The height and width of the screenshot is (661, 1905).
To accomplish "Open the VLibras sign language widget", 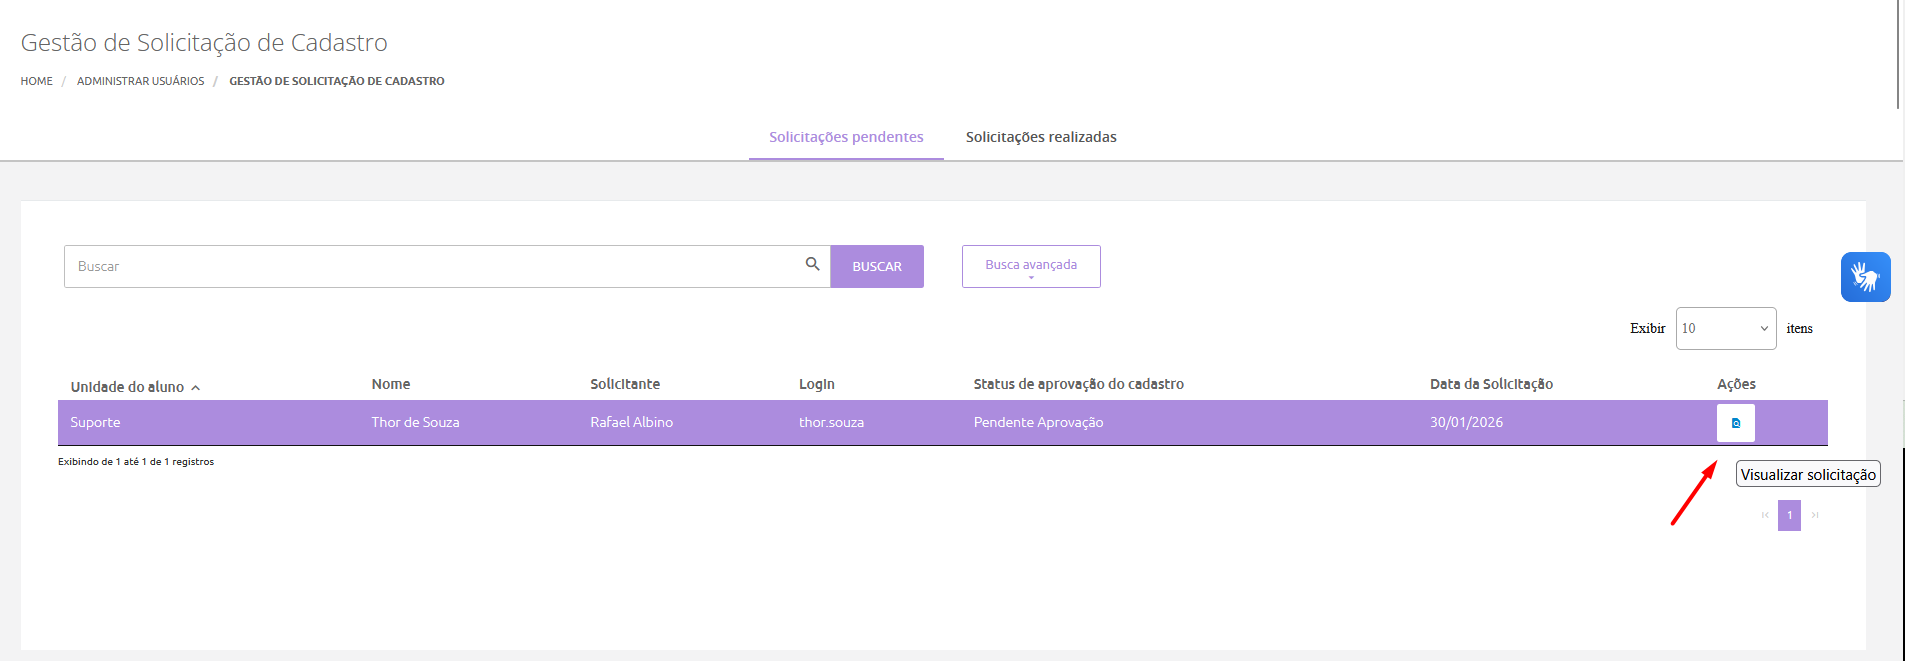I will pyautogui.click(x=1865, y=277).
